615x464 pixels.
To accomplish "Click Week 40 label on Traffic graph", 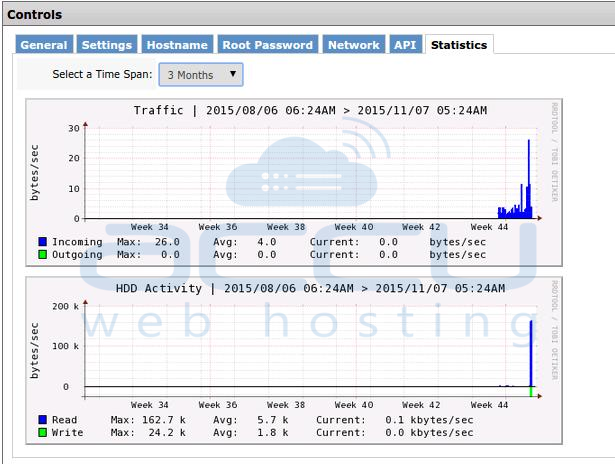I will 354,227.
